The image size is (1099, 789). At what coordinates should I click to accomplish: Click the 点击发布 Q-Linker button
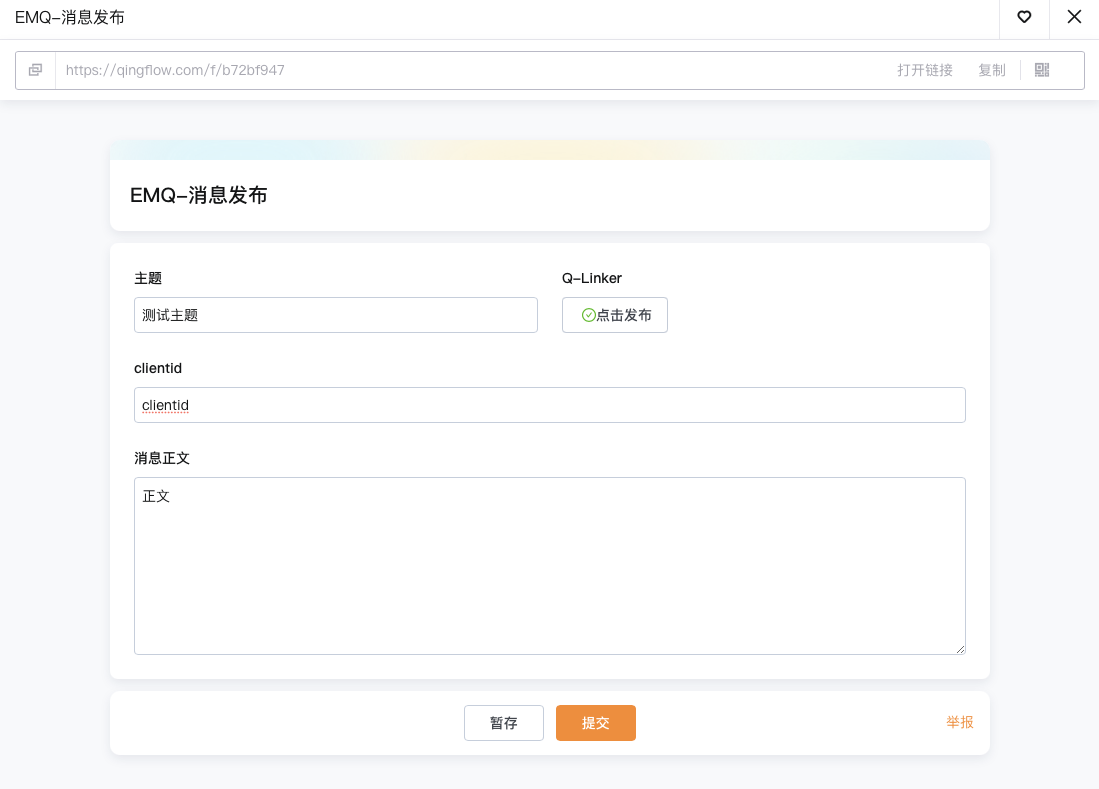(x=615, y=315)
